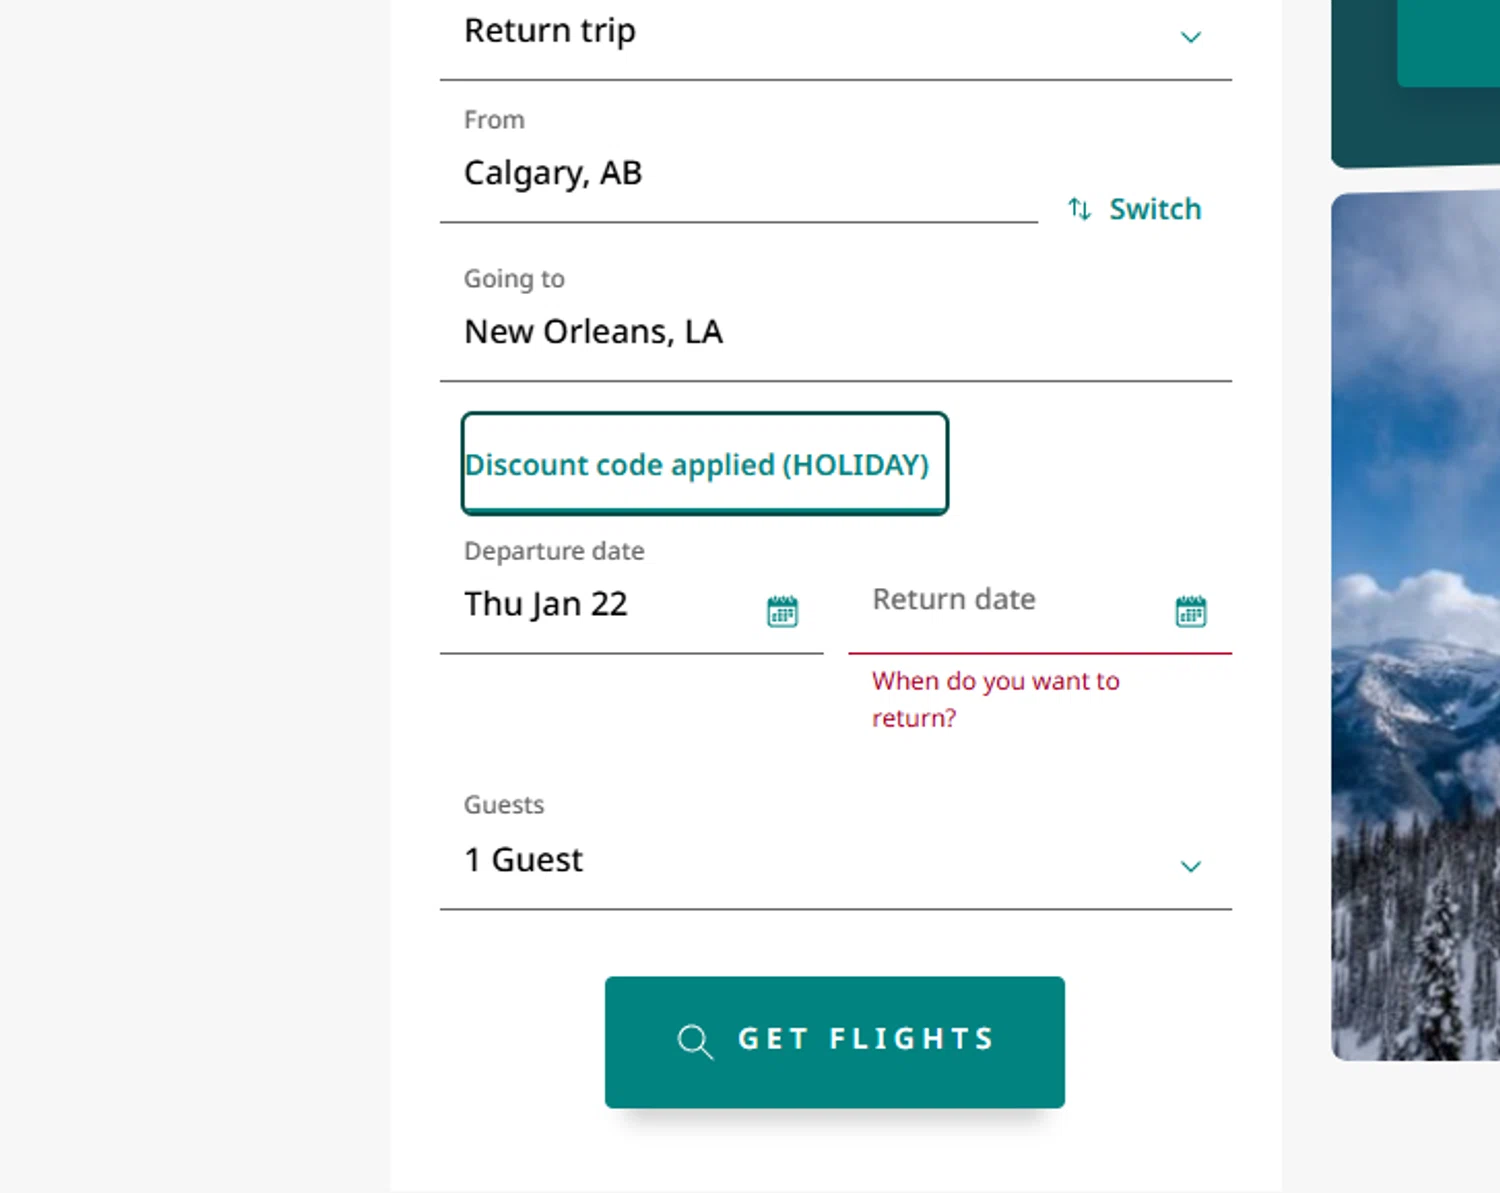The height and width of the screenshot is (1193, 1500).
Task: Click the From field label
Action: pos(494,120)
